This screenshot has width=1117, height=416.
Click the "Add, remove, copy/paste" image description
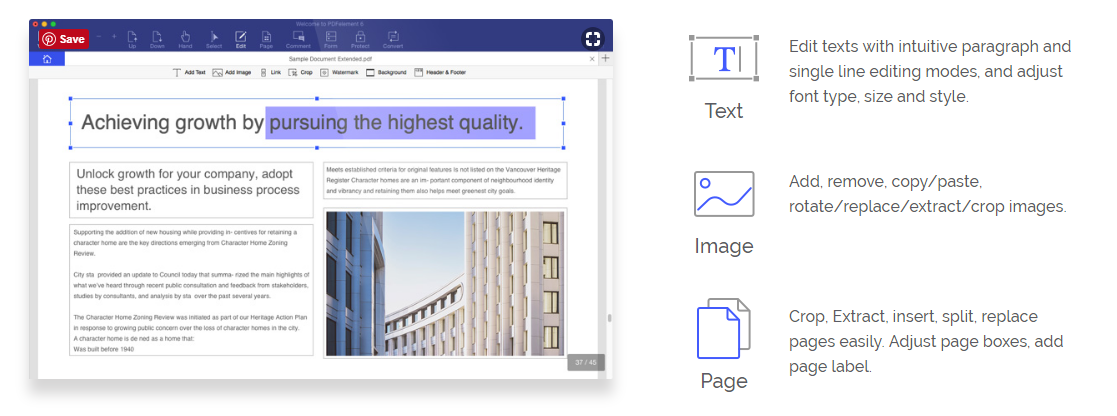coord(928,194)
